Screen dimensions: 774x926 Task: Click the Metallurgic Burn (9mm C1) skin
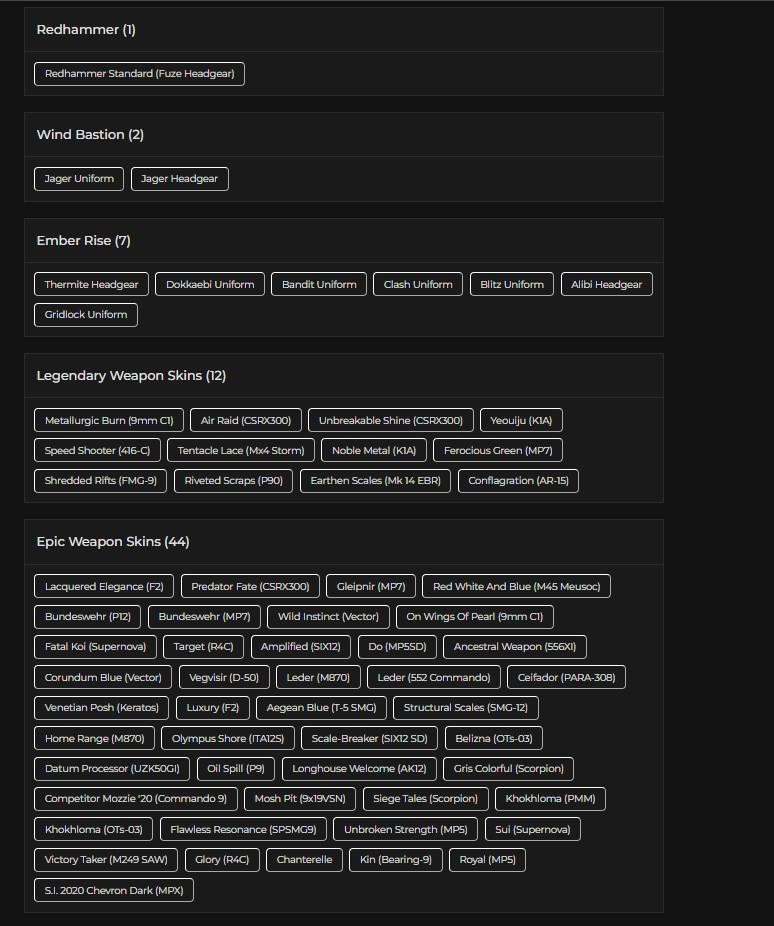pyautogui.click(x=109, y=421)
